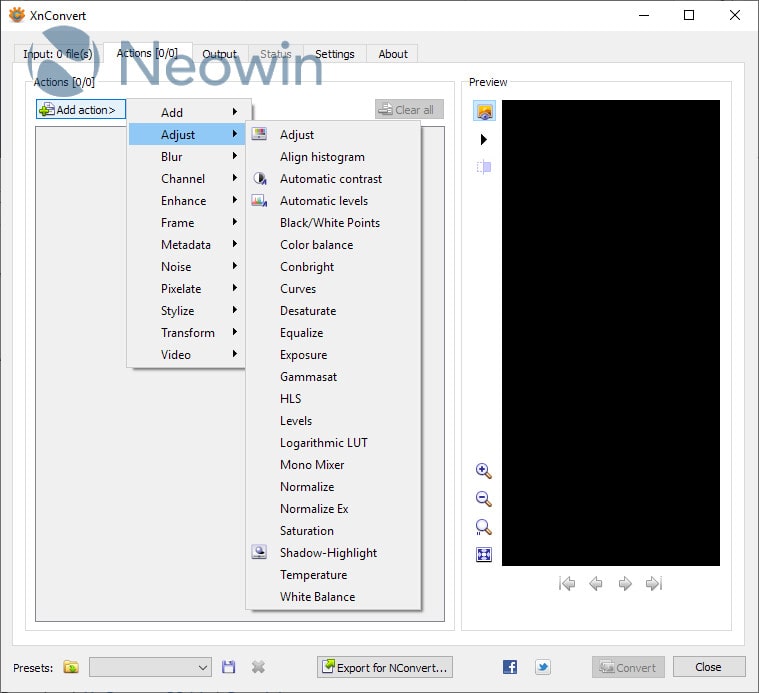Select the Exposure action
The image size is (759, 693).
coord(333,355)
